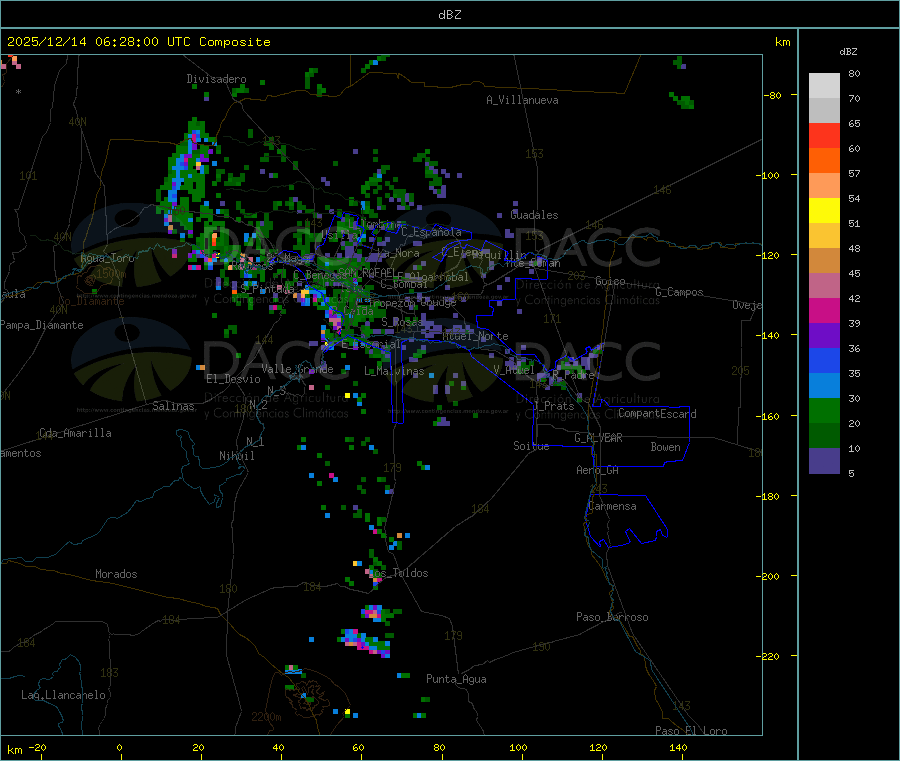900x761 pixels.
Task: Click the Nihuil location label
Action: pos(237,456)
